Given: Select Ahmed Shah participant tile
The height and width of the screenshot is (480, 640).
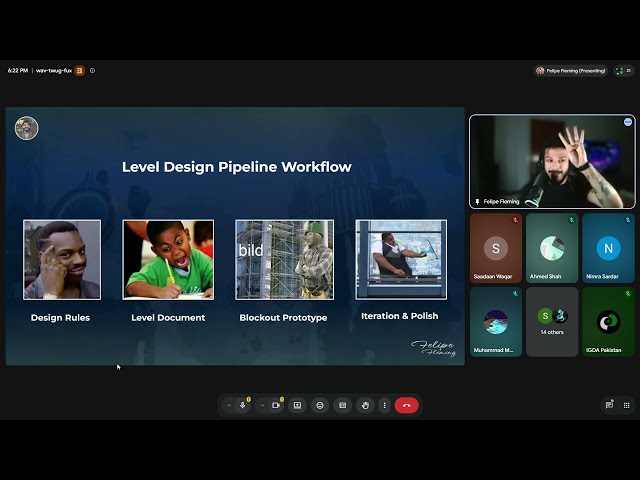Looking at the screenshot, I should click(552, 248).
